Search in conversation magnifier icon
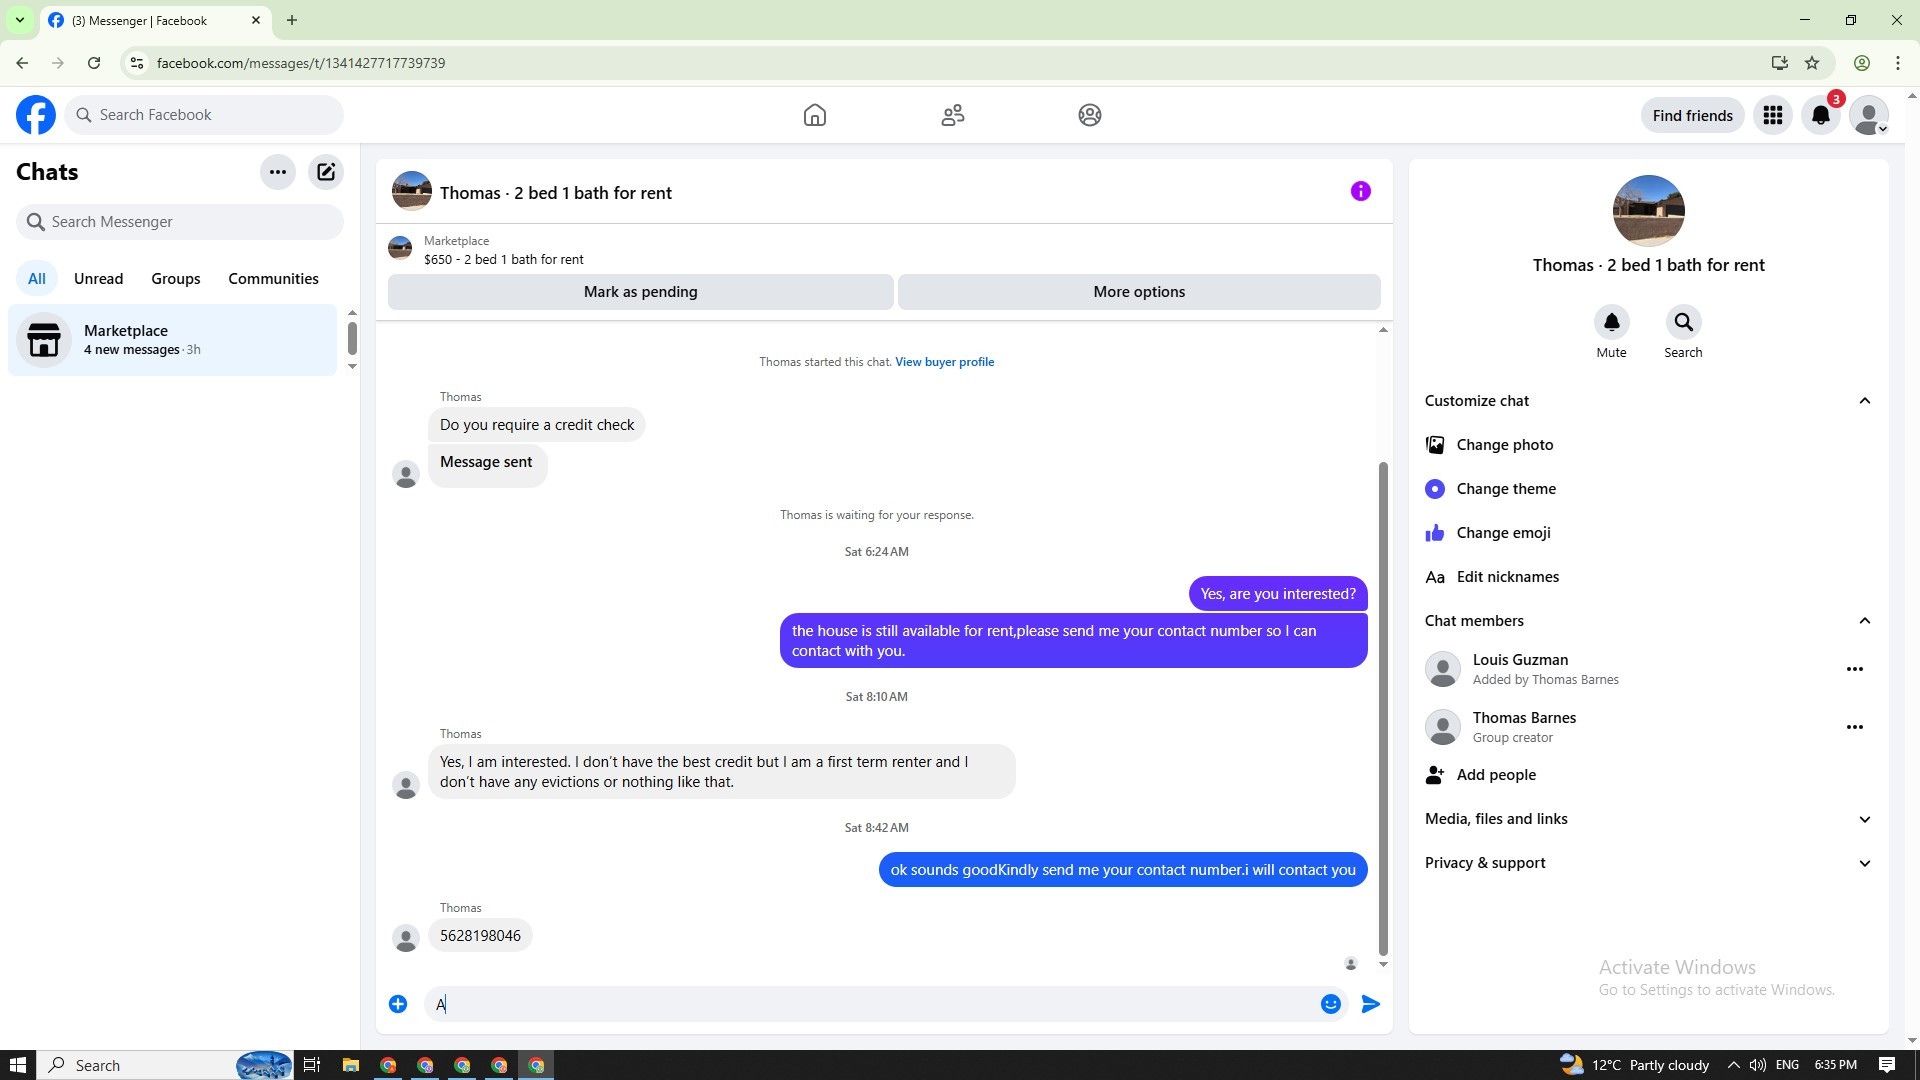The width and height of the screenshot is (1920, 1080). coord(1683,322)
